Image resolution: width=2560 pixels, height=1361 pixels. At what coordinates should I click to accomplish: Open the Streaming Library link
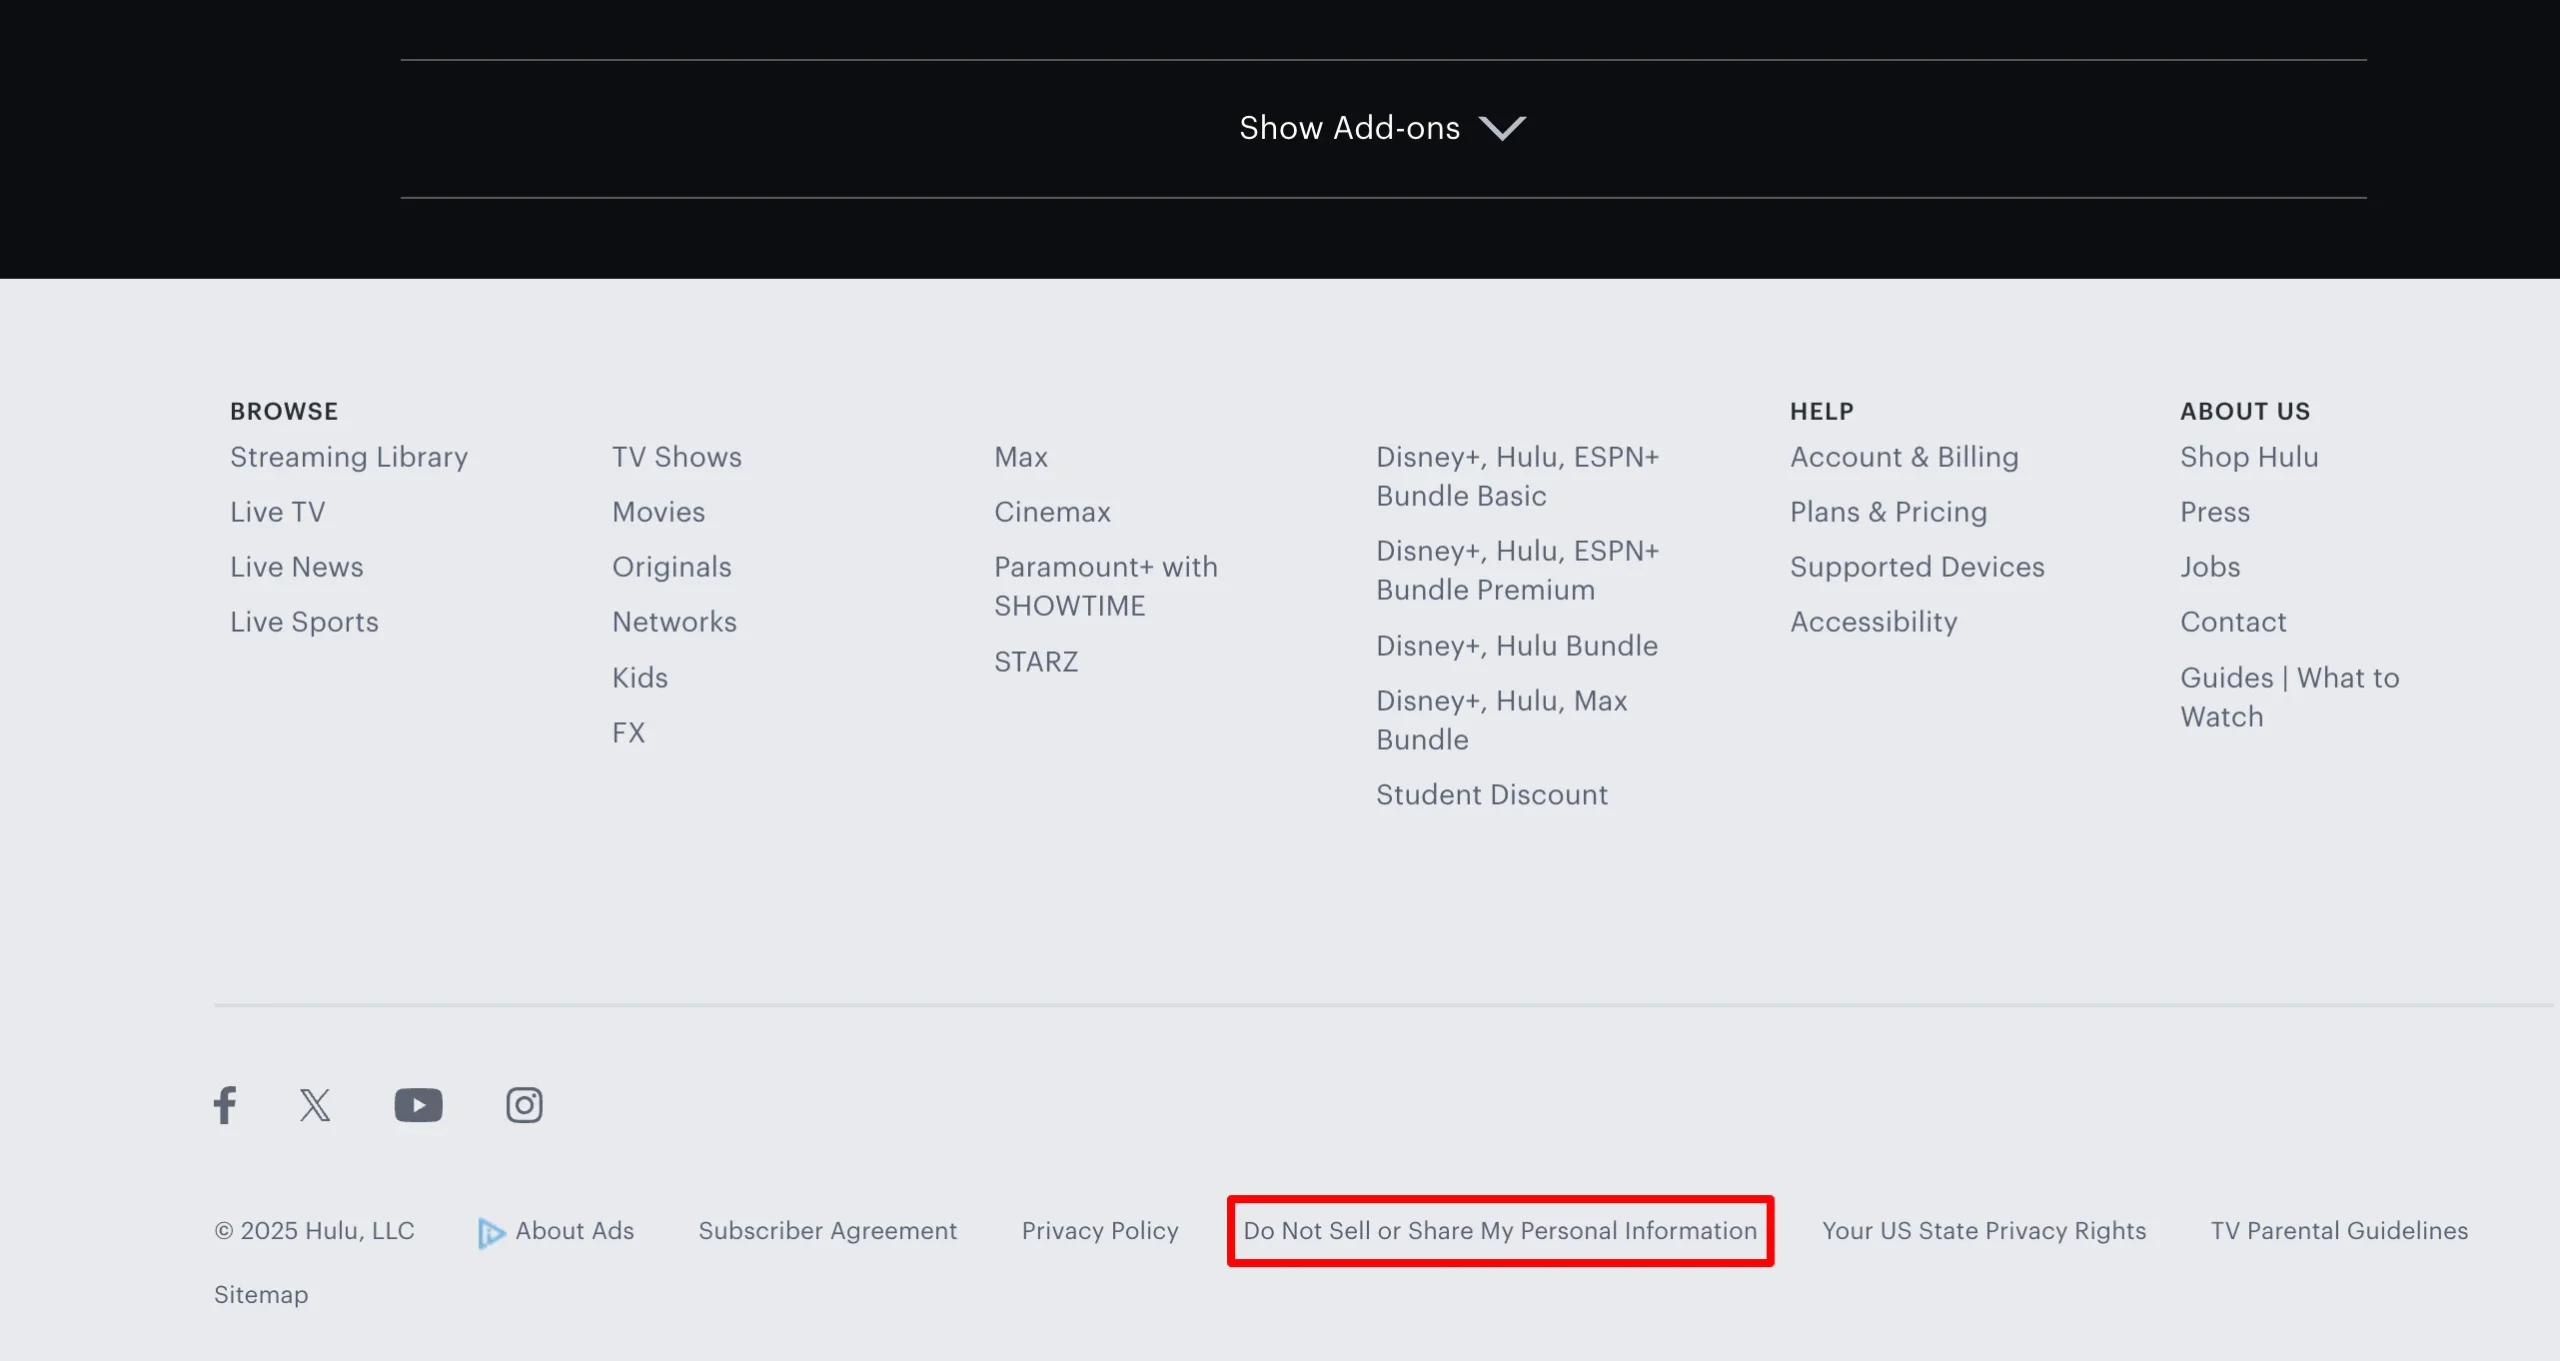point(349,457)
